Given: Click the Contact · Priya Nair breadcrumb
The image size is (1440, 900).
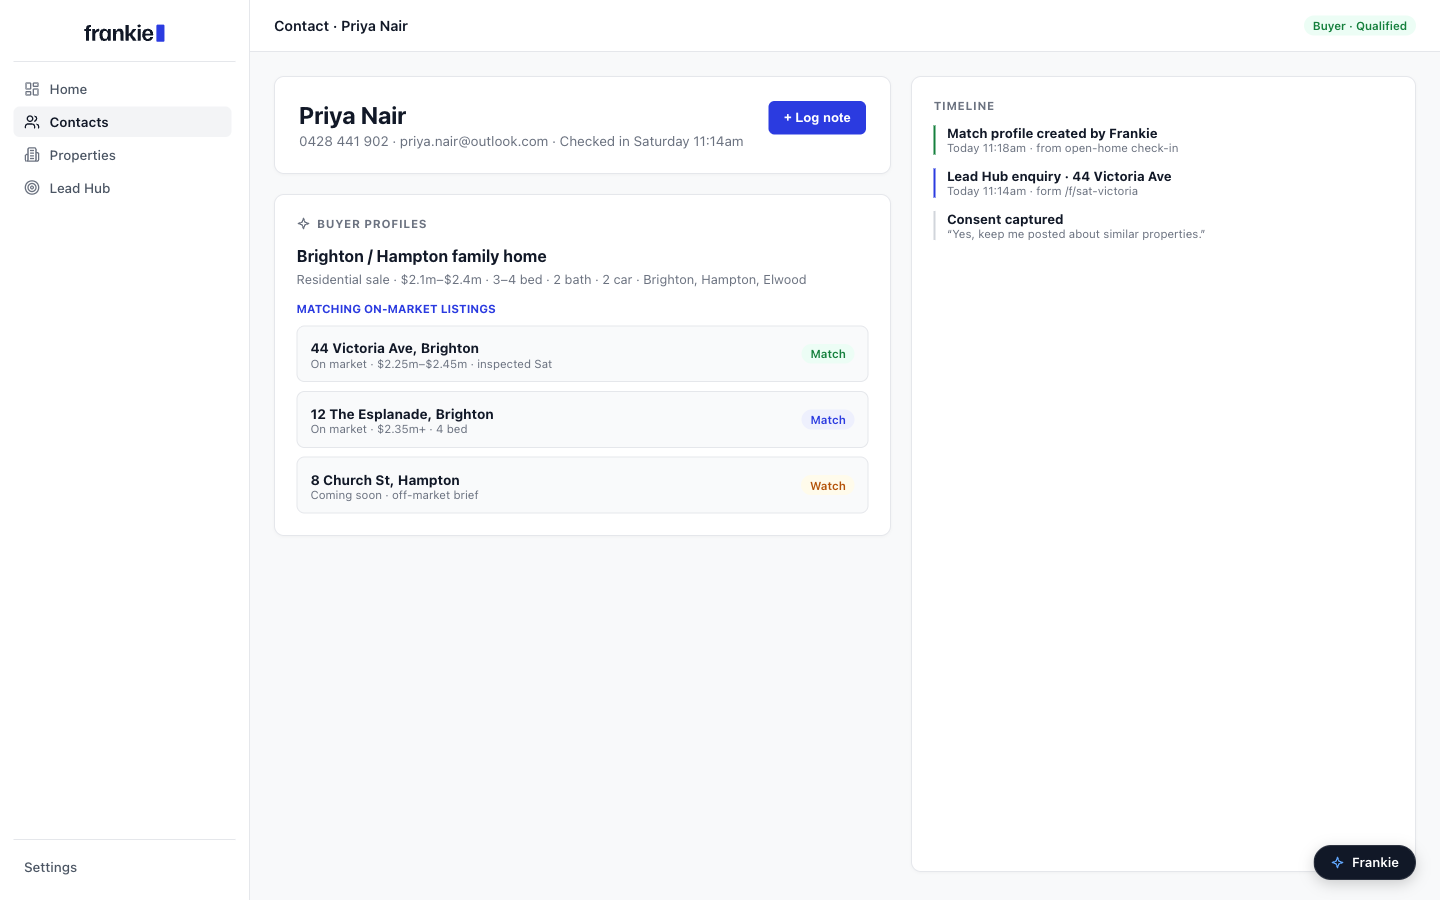Looking at the screenshot, I should [x=341, y=26].
